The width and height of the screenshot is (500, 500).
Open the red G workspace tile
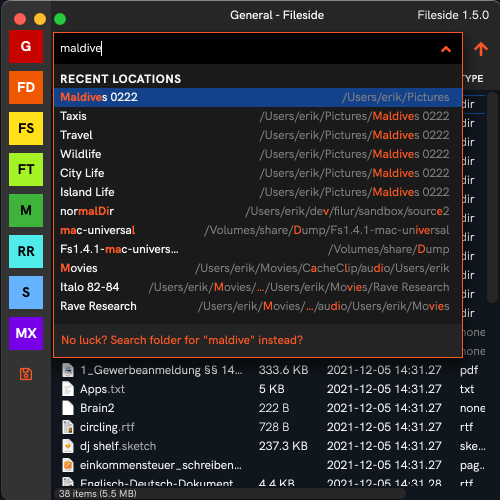(x=26, y=46)
